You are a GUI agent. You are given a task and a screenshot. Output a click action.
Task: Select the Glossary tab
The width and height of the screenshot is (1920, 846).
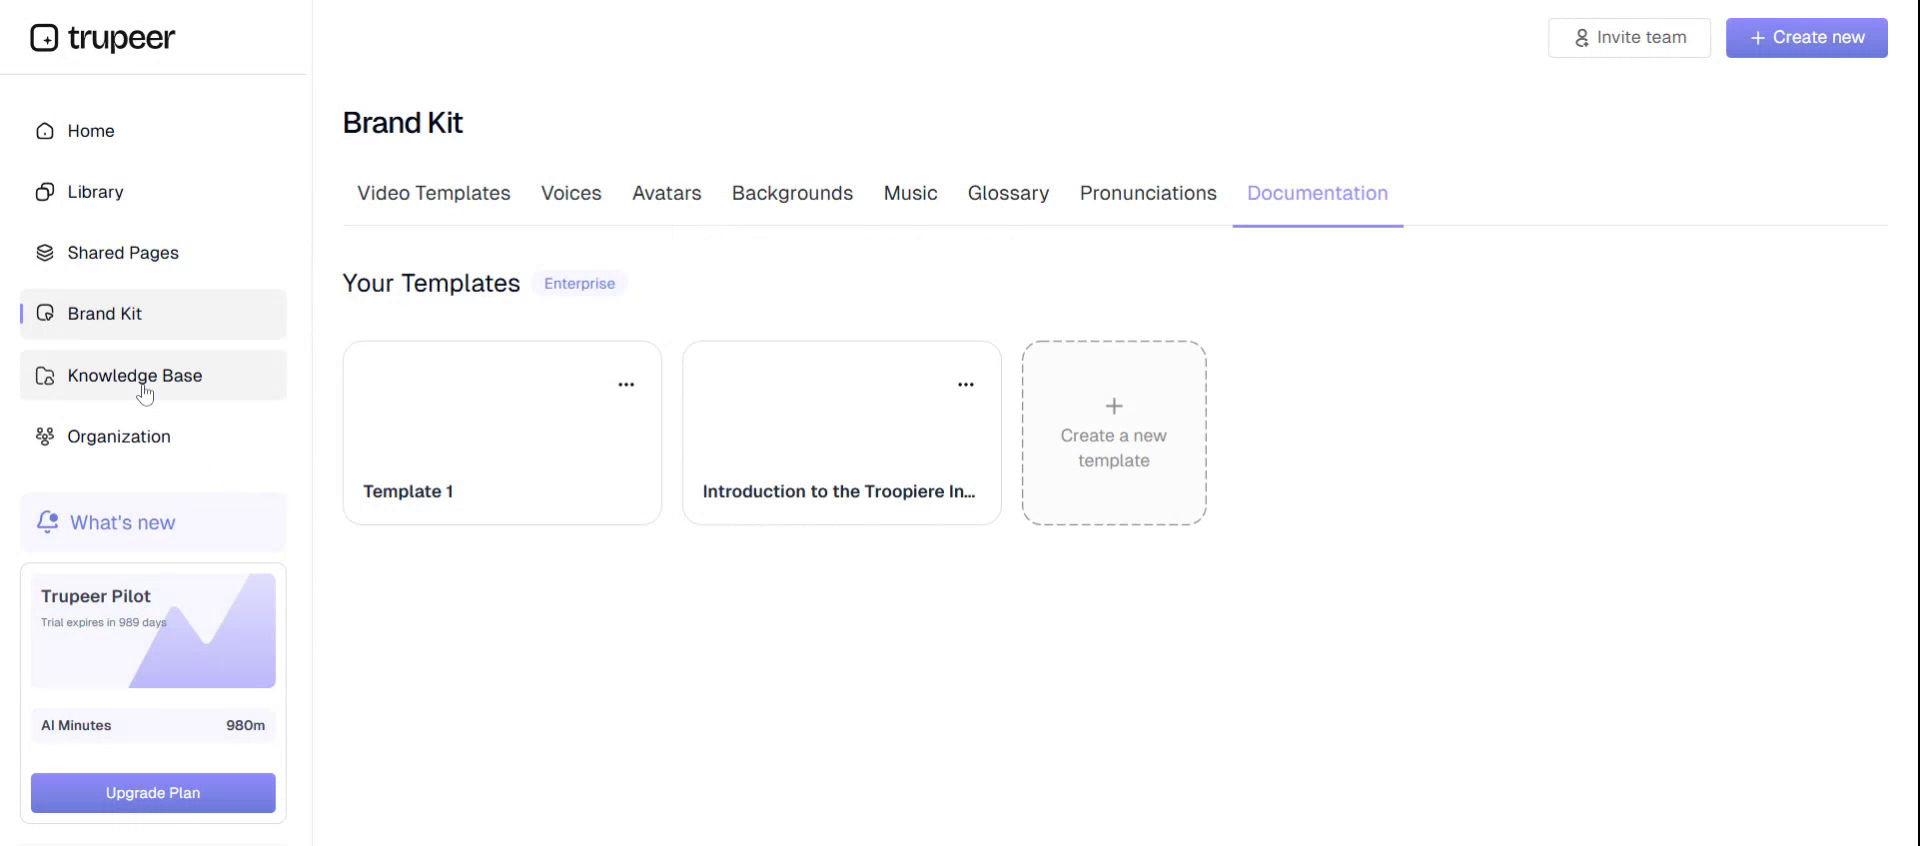pyautogui.click(x=1008, y=193)
